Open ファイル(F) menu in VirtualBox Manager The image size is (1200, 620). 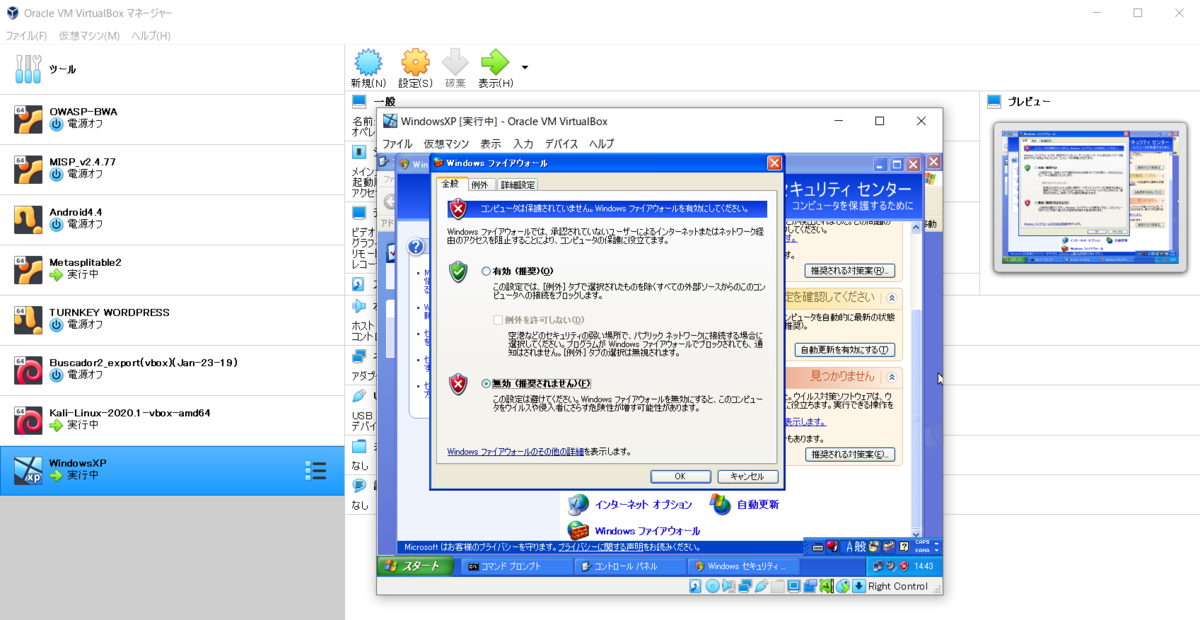(x=25, y=36)
